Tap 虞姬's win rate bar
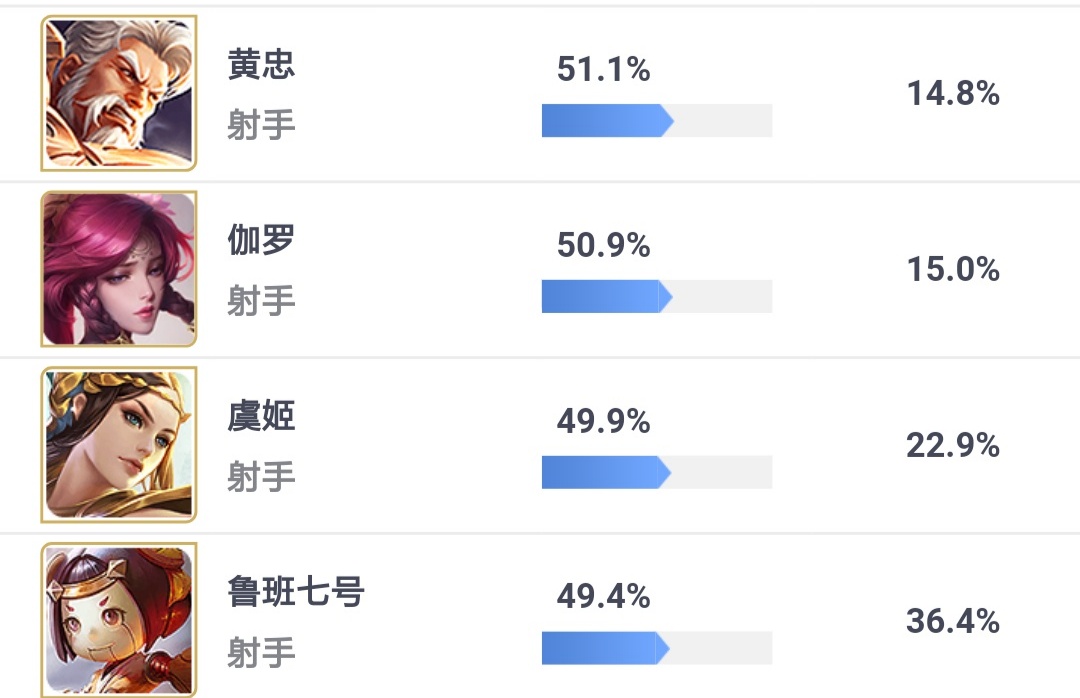Screen dimensions: 1080x698 pos(656,472)
